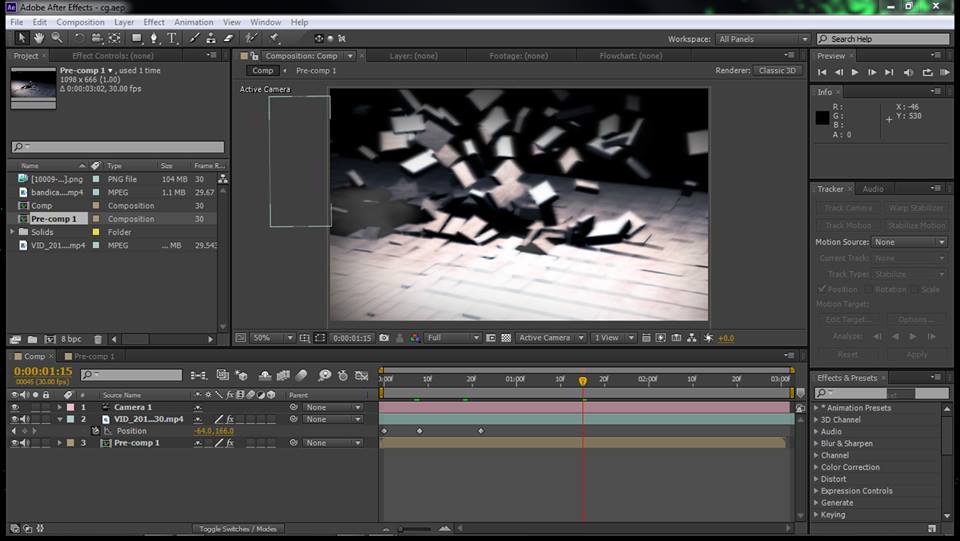Open Camera 1 Parent None dropdown
Image resolution: width=960 pixels, height=541 pixels.
[x=333, y=407]
